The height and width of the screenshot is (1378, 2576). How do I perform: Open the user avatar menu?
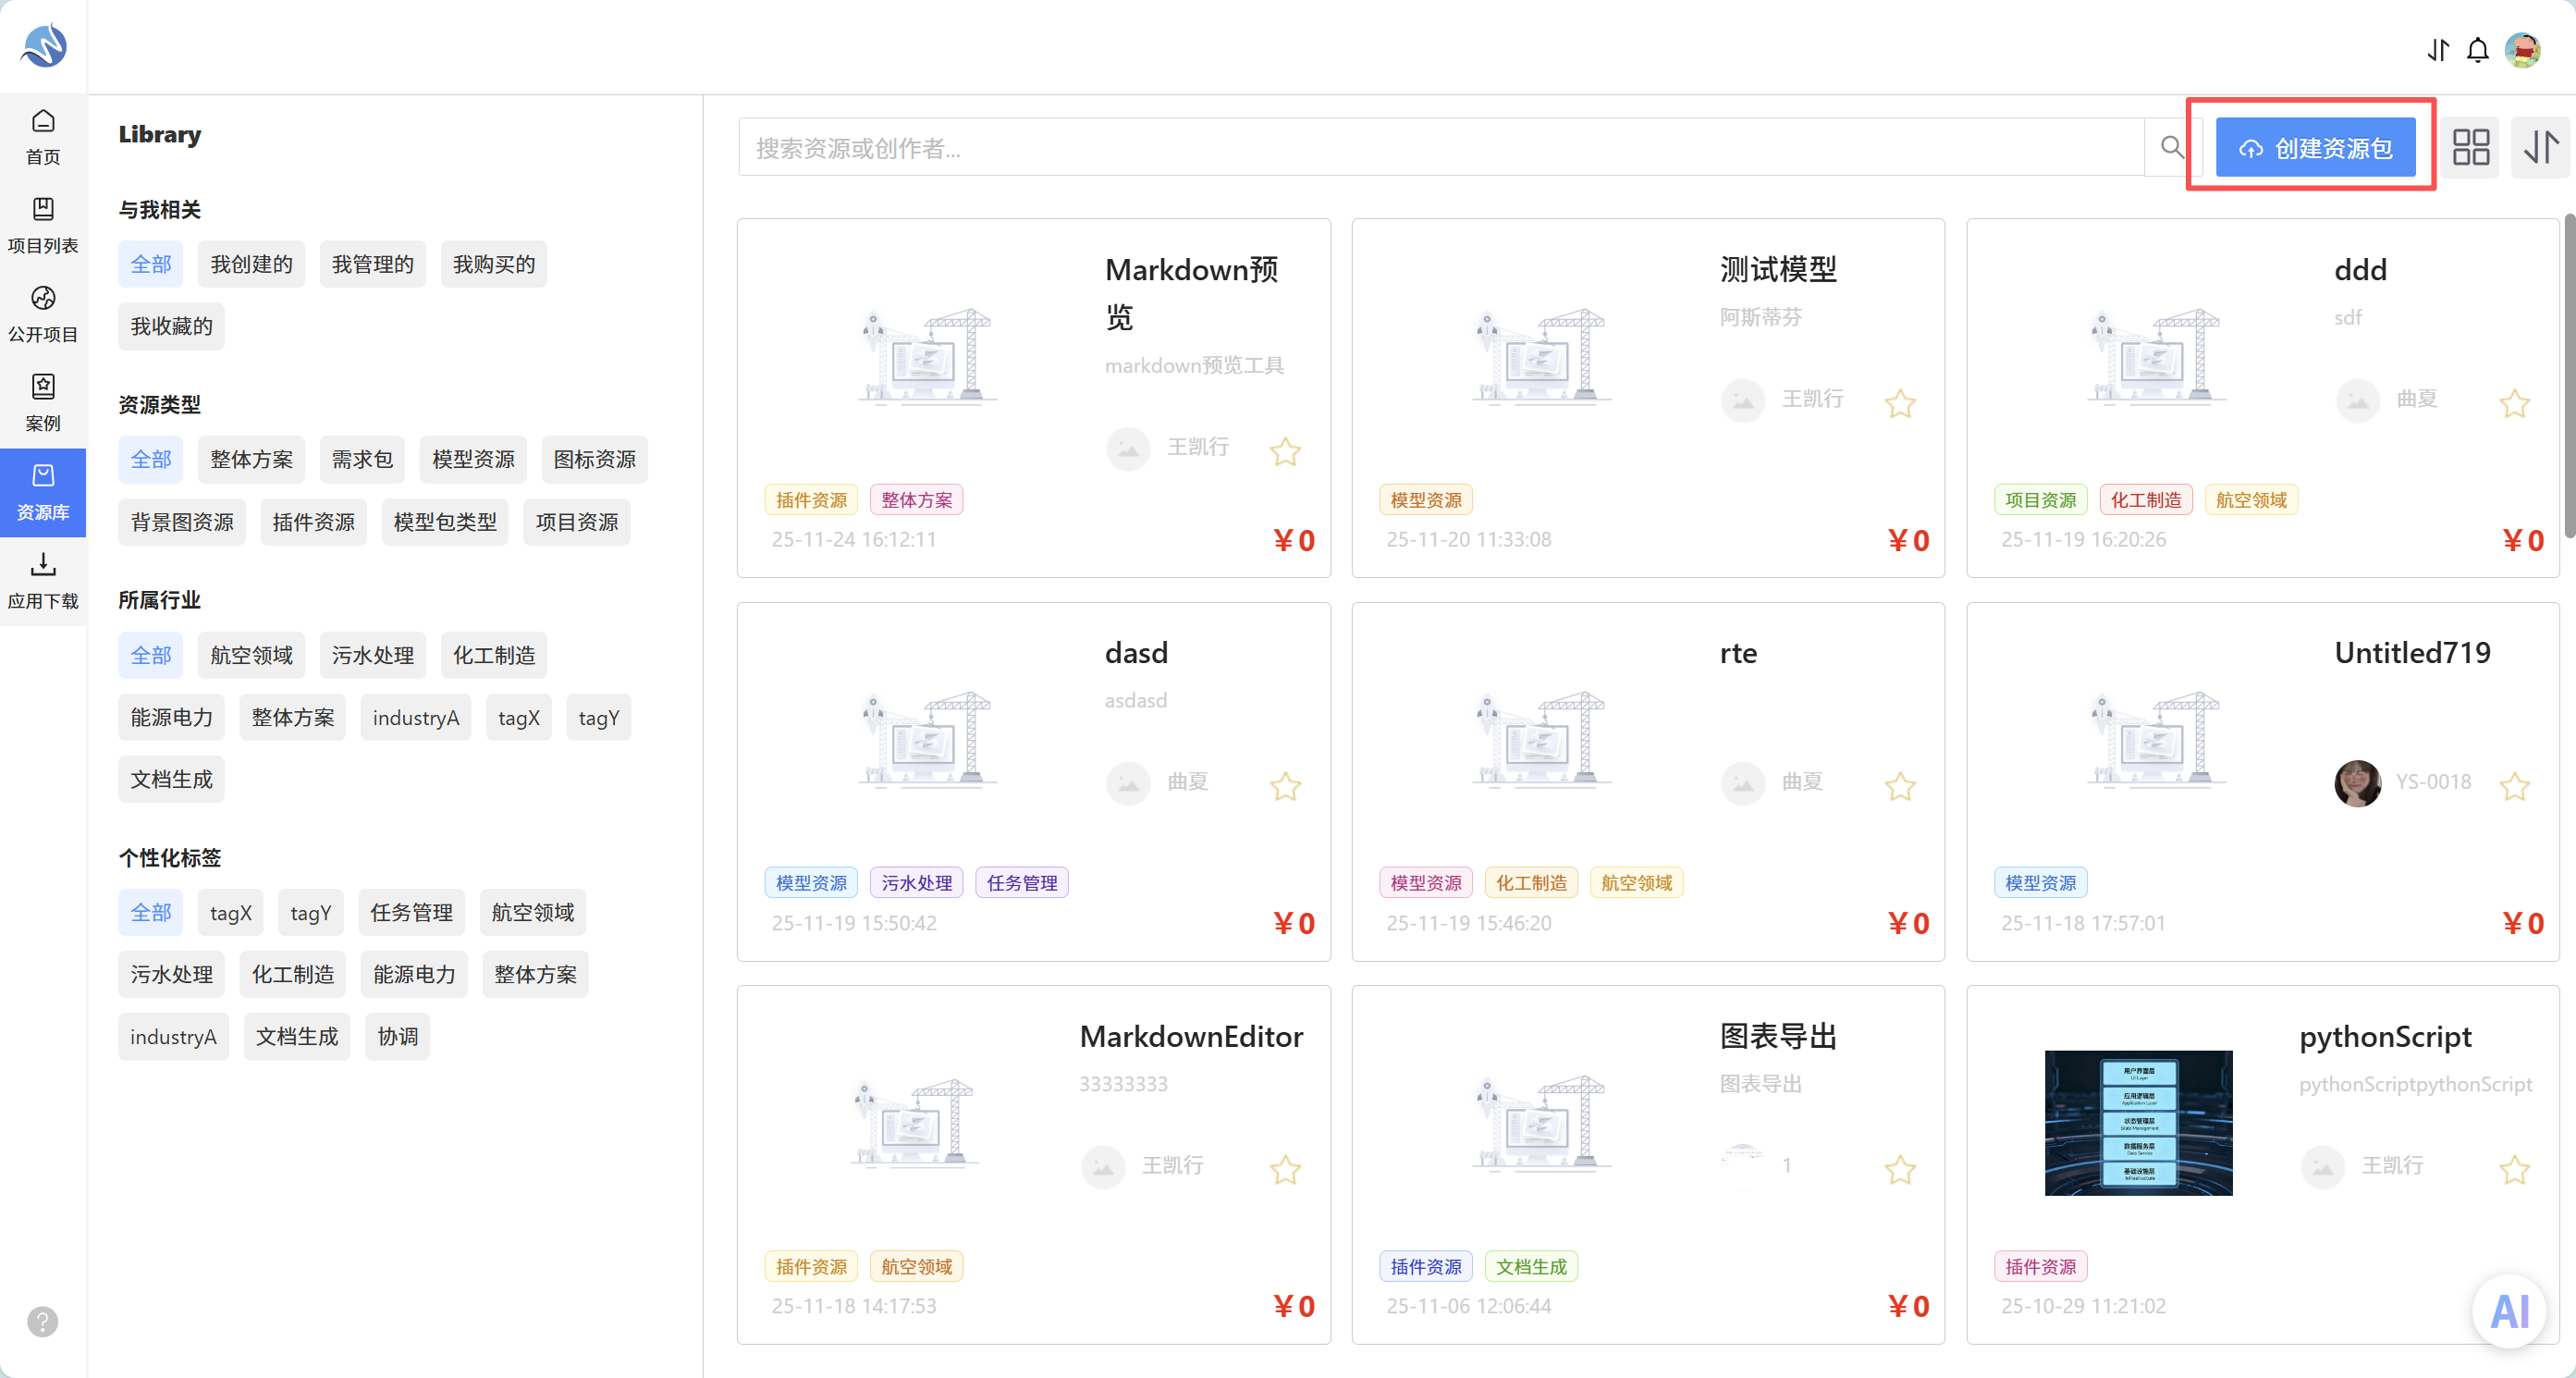(x=2522, y=50)
